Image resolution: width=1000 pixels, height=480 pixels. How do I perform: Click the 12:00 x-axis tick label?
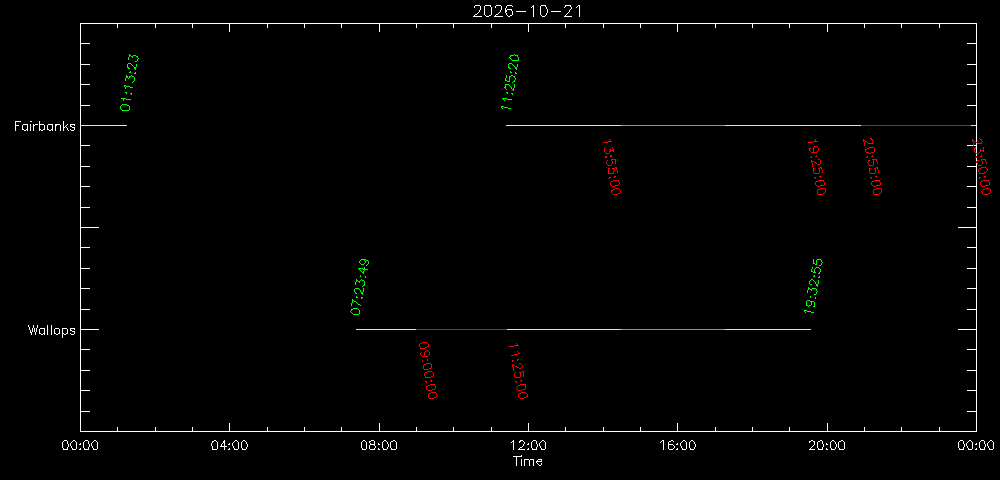528,445
